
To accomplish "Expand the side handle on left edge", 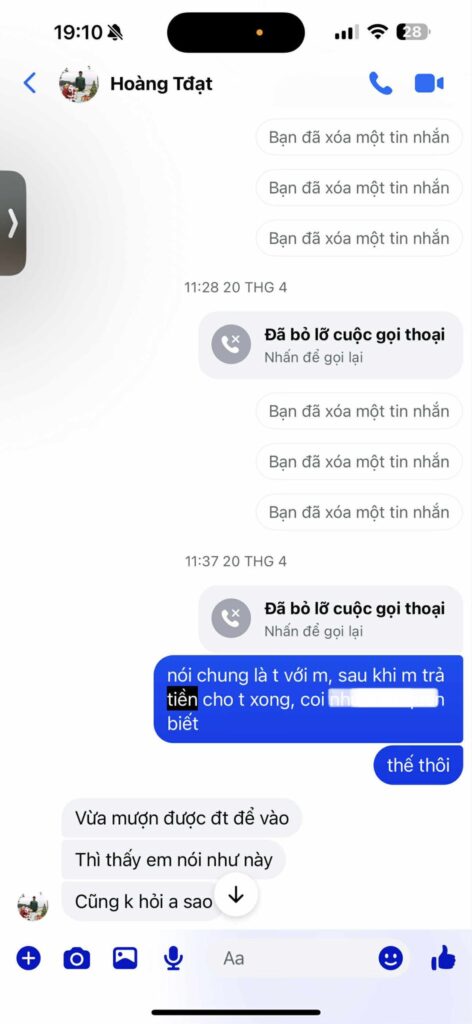I will tap(12, 223).
